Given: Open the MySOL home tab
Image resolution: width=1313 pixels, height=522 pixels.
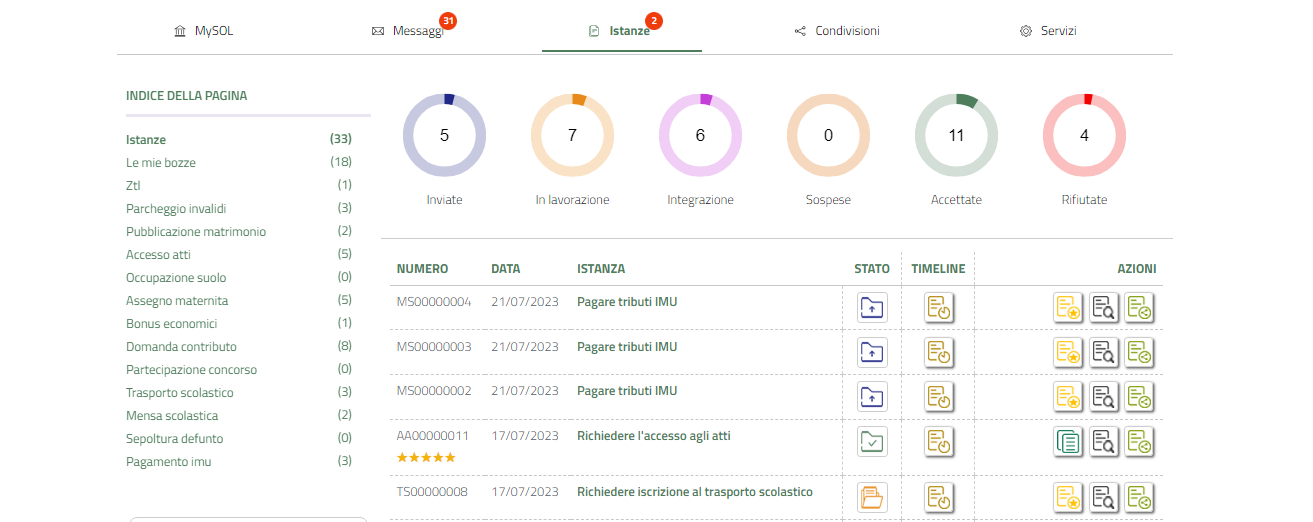Looking at the screenshot, I should 204,31.
